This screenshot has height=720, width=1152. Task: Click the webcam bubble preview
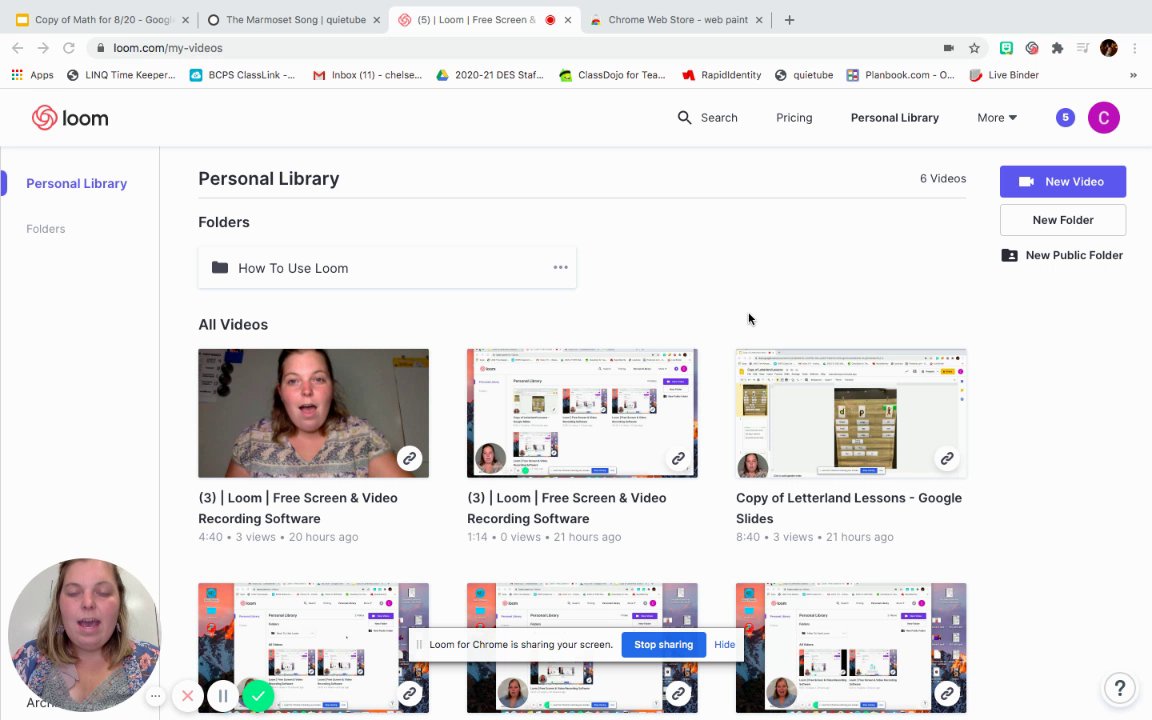pyautogui.click(x=83, y=634)
